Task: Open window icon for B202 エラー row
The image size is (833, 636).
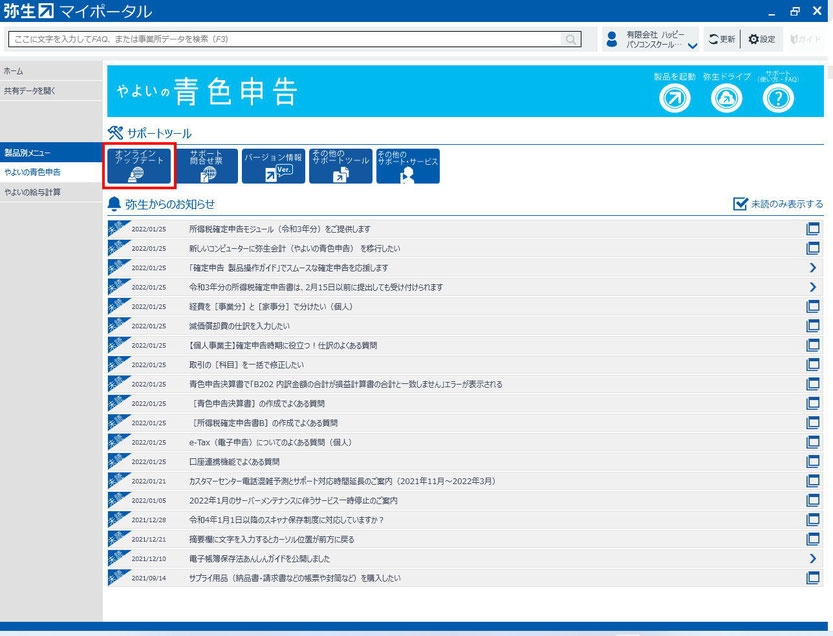Action: tap(812, 384)
